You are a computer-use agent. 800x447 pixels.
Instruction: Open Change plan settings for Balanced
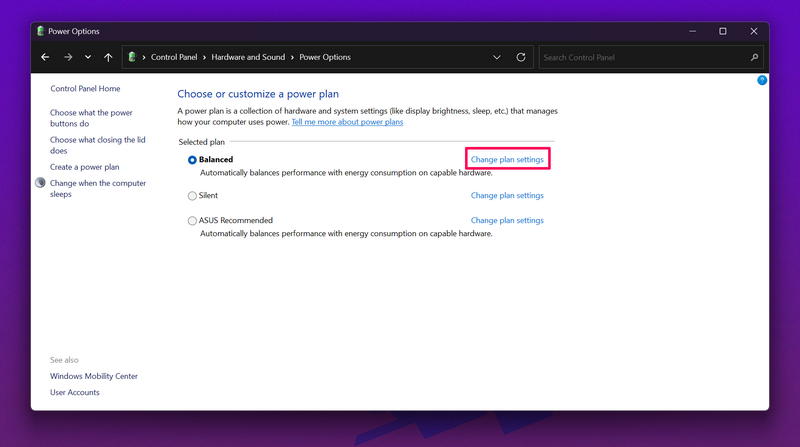click(x=507, y=160)
